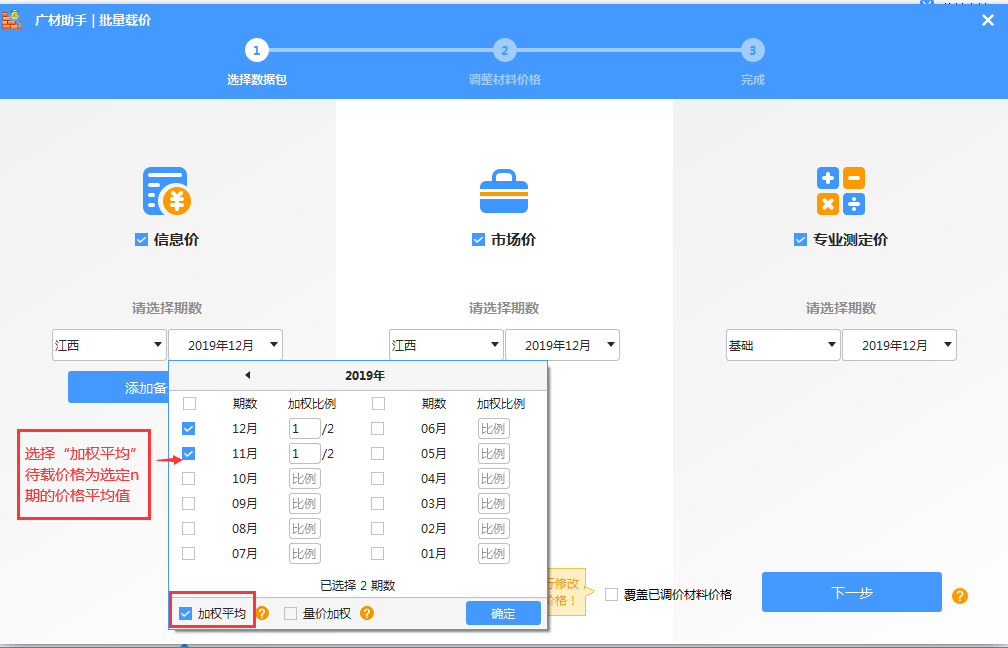Click the 12月 weight ratio input field

point(304,428)
